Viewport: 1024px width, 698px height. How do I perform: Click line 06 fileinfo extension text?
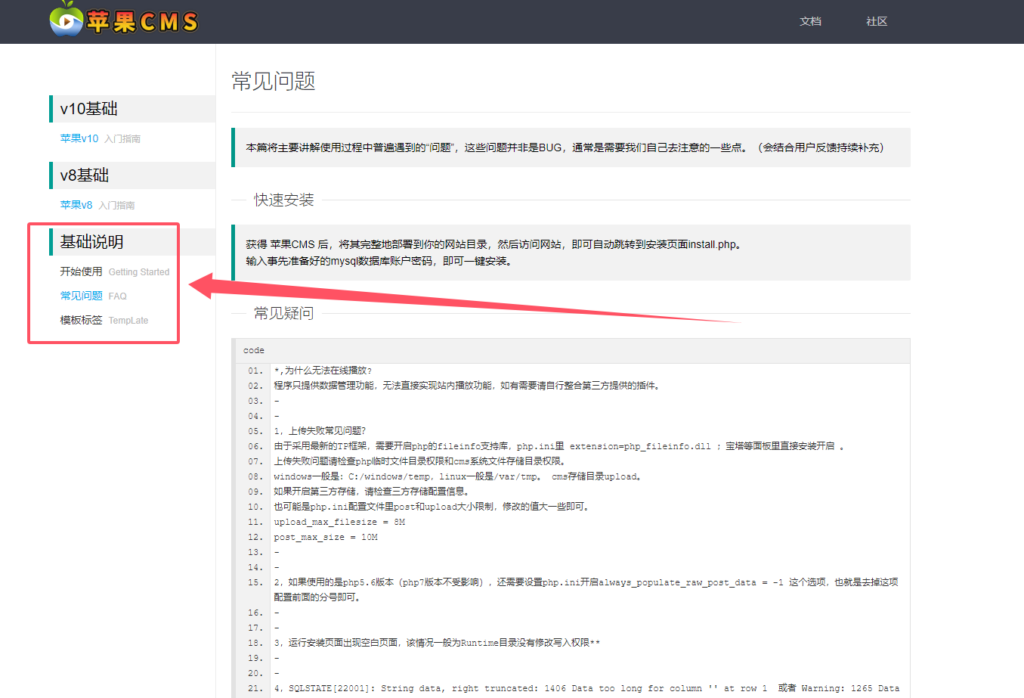559,447
